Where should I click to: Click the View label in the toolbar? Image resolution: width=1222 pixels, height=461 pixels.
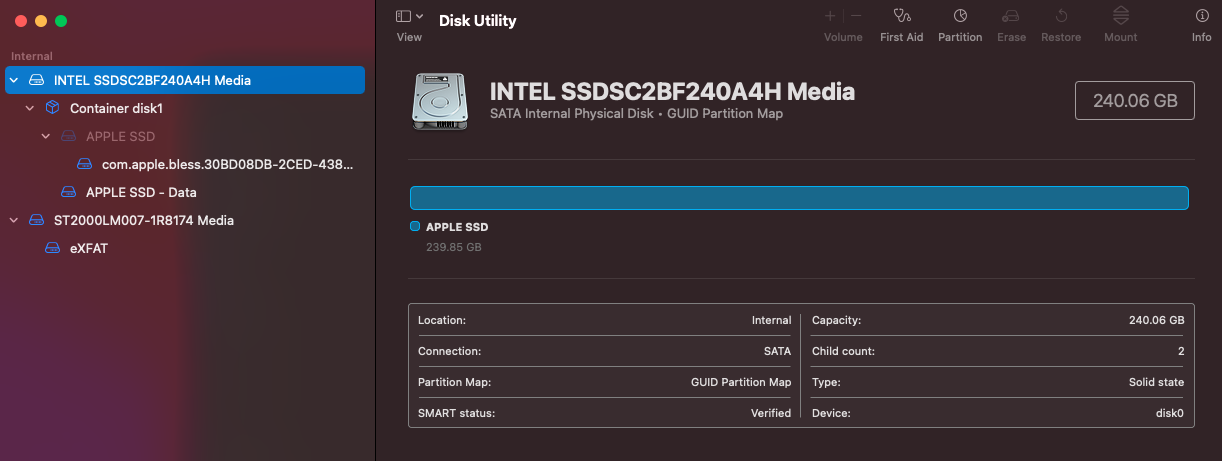click(x=409, y=37)
